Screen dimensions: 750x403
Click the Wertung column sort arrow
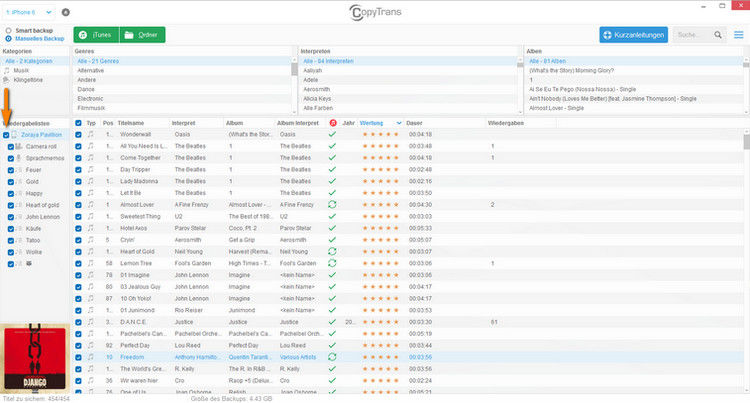coord(399,123)
